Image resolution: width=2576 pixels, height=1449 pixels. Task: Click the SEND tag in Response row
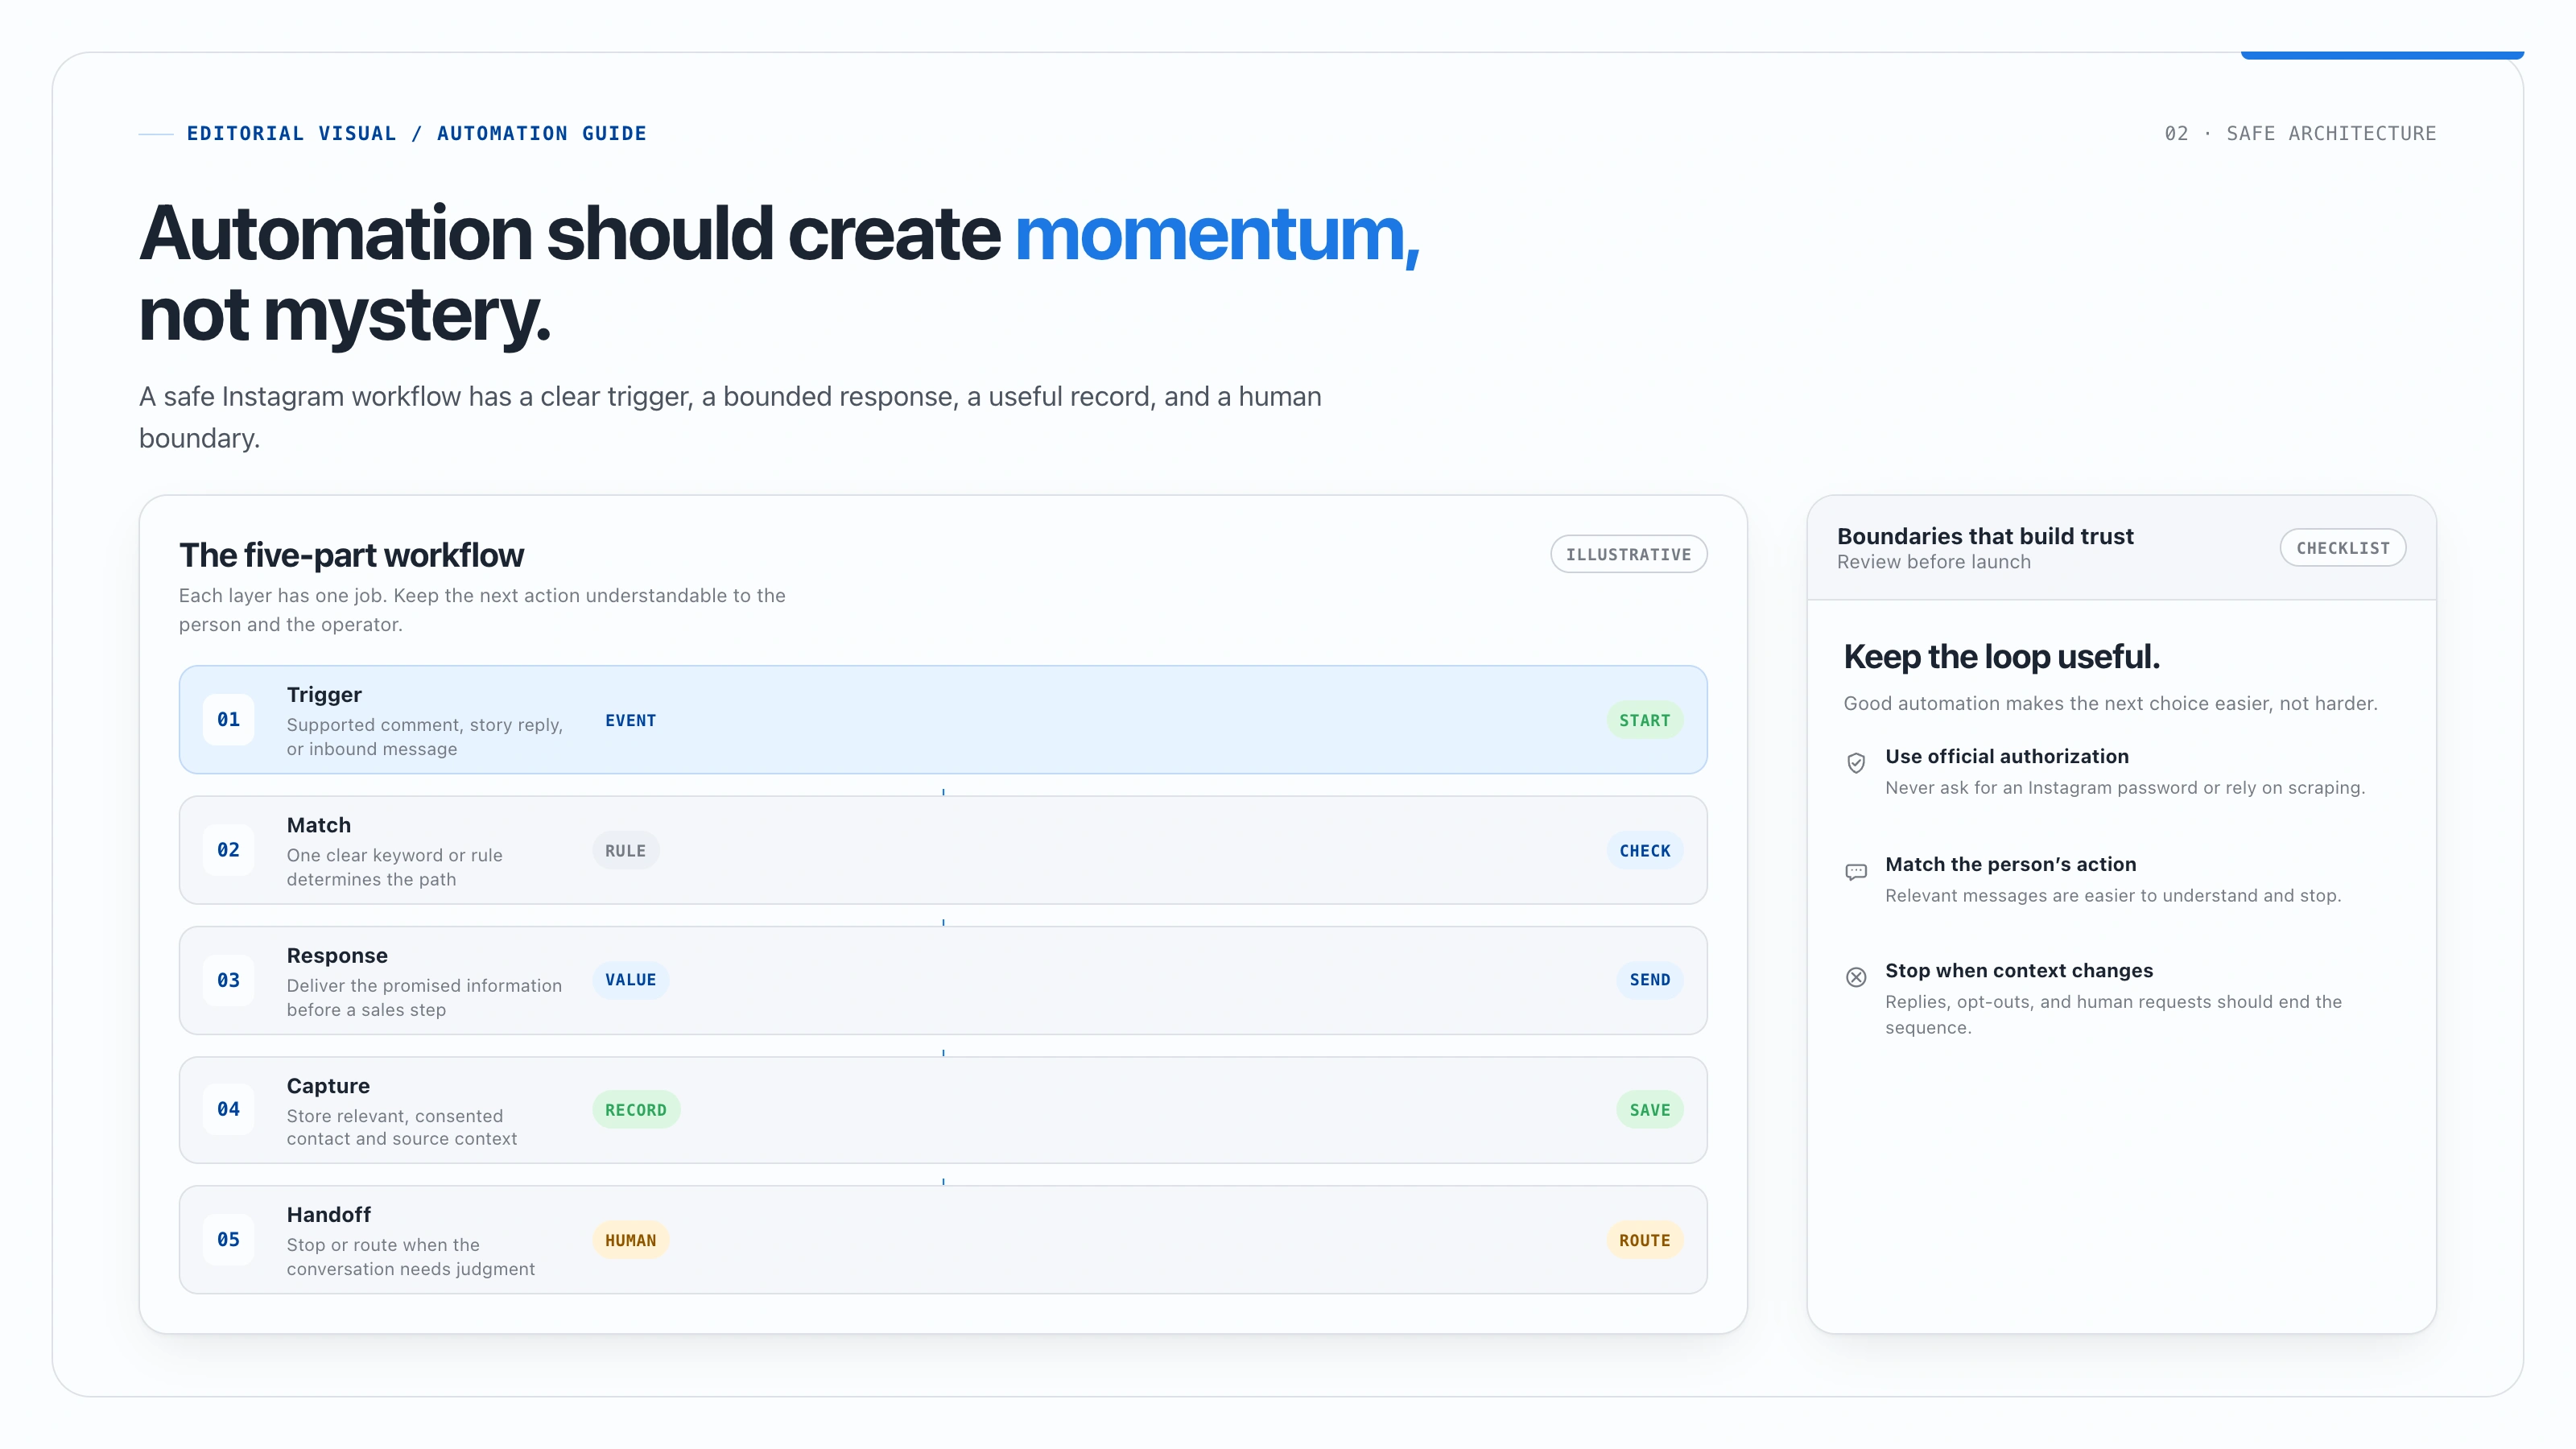pos(1649,980)
